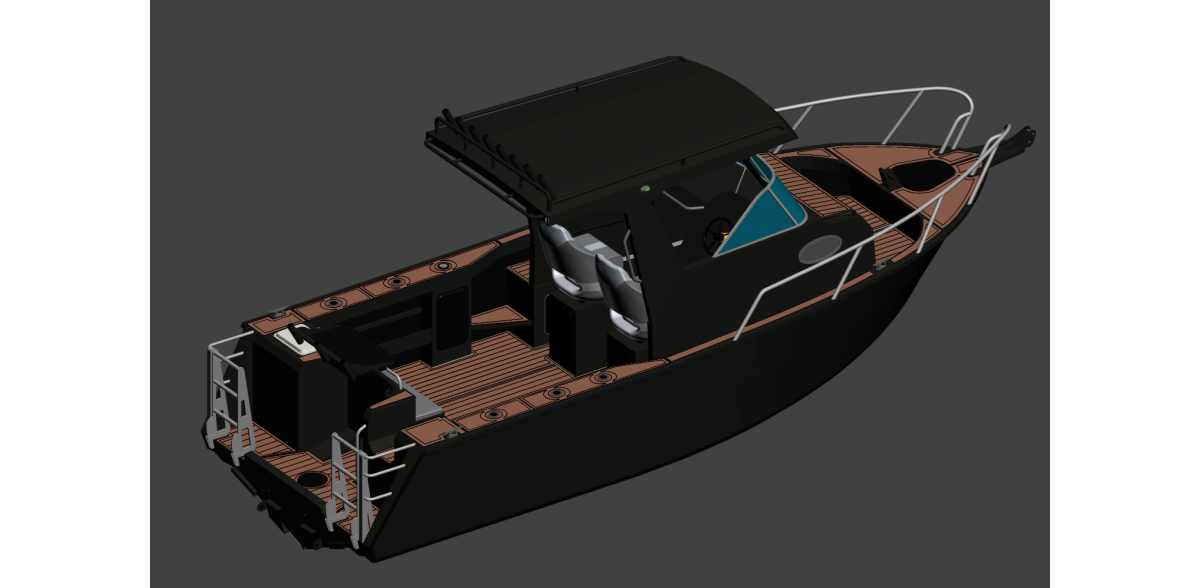The width and height of the screenshot is (1200, 588).
Task: Select the blue windshield glass panel
Action: pos(760,223)
